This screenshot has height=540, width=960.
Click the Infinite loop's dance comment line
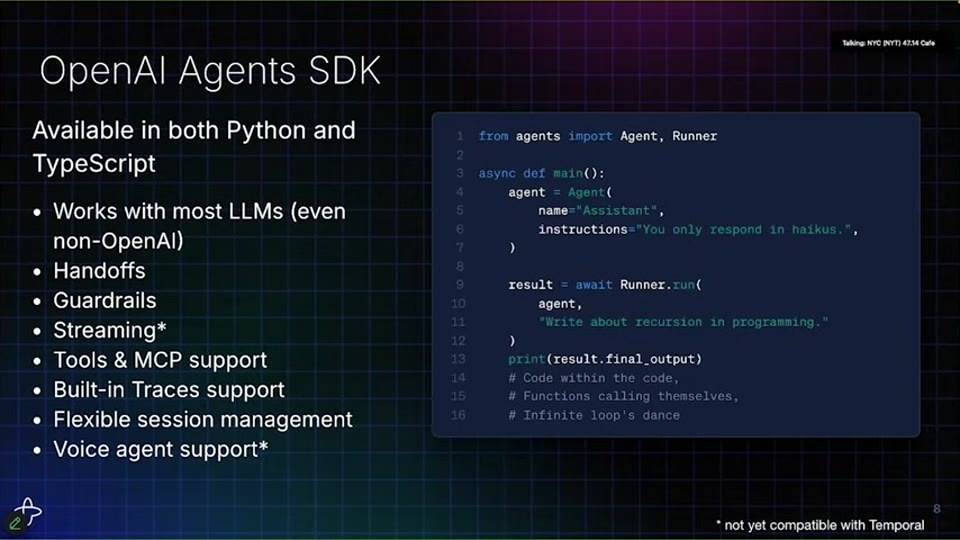click(594, 415)
